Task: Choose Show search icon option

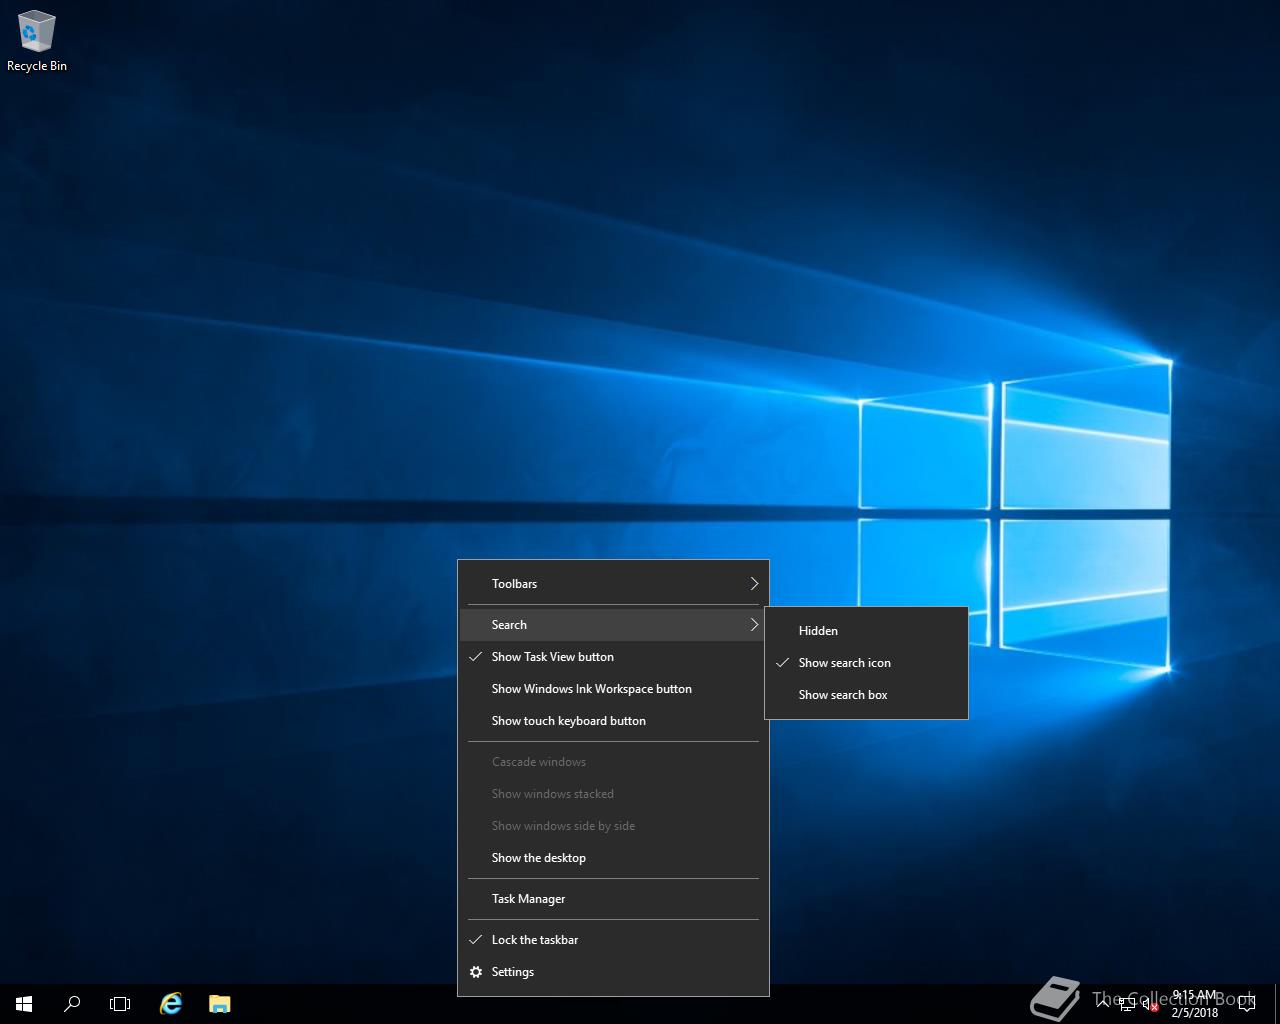Action: 866,663
